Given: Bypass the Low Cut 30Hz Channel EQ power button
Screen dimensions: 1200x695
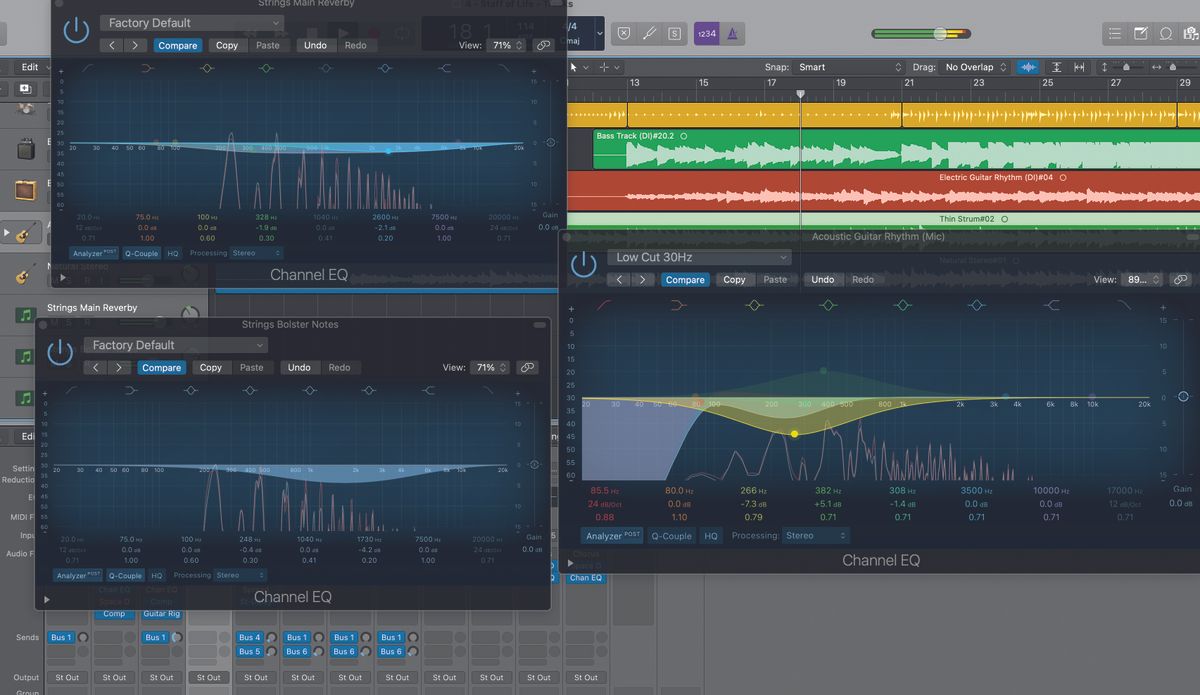Looking at the screenshot, I should (584, 265).
